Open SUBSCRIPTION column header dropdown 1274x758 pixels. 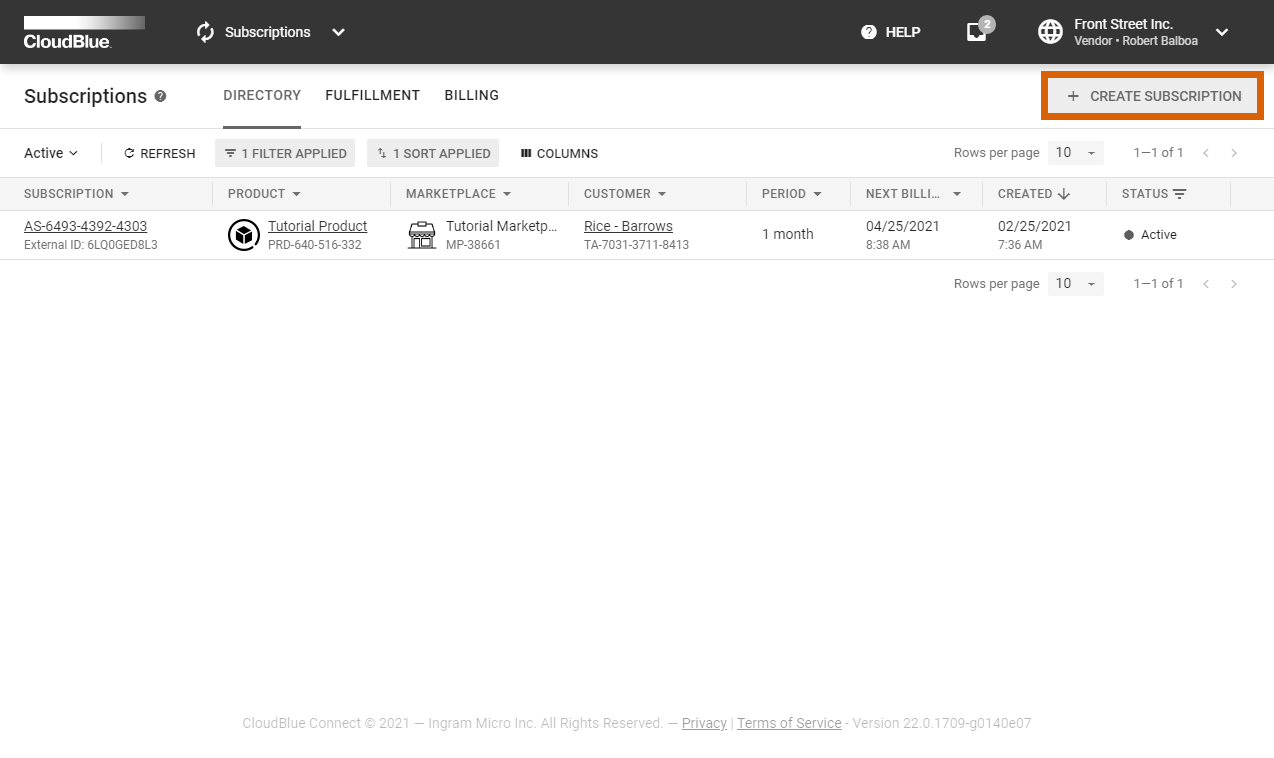pos(125,194)
